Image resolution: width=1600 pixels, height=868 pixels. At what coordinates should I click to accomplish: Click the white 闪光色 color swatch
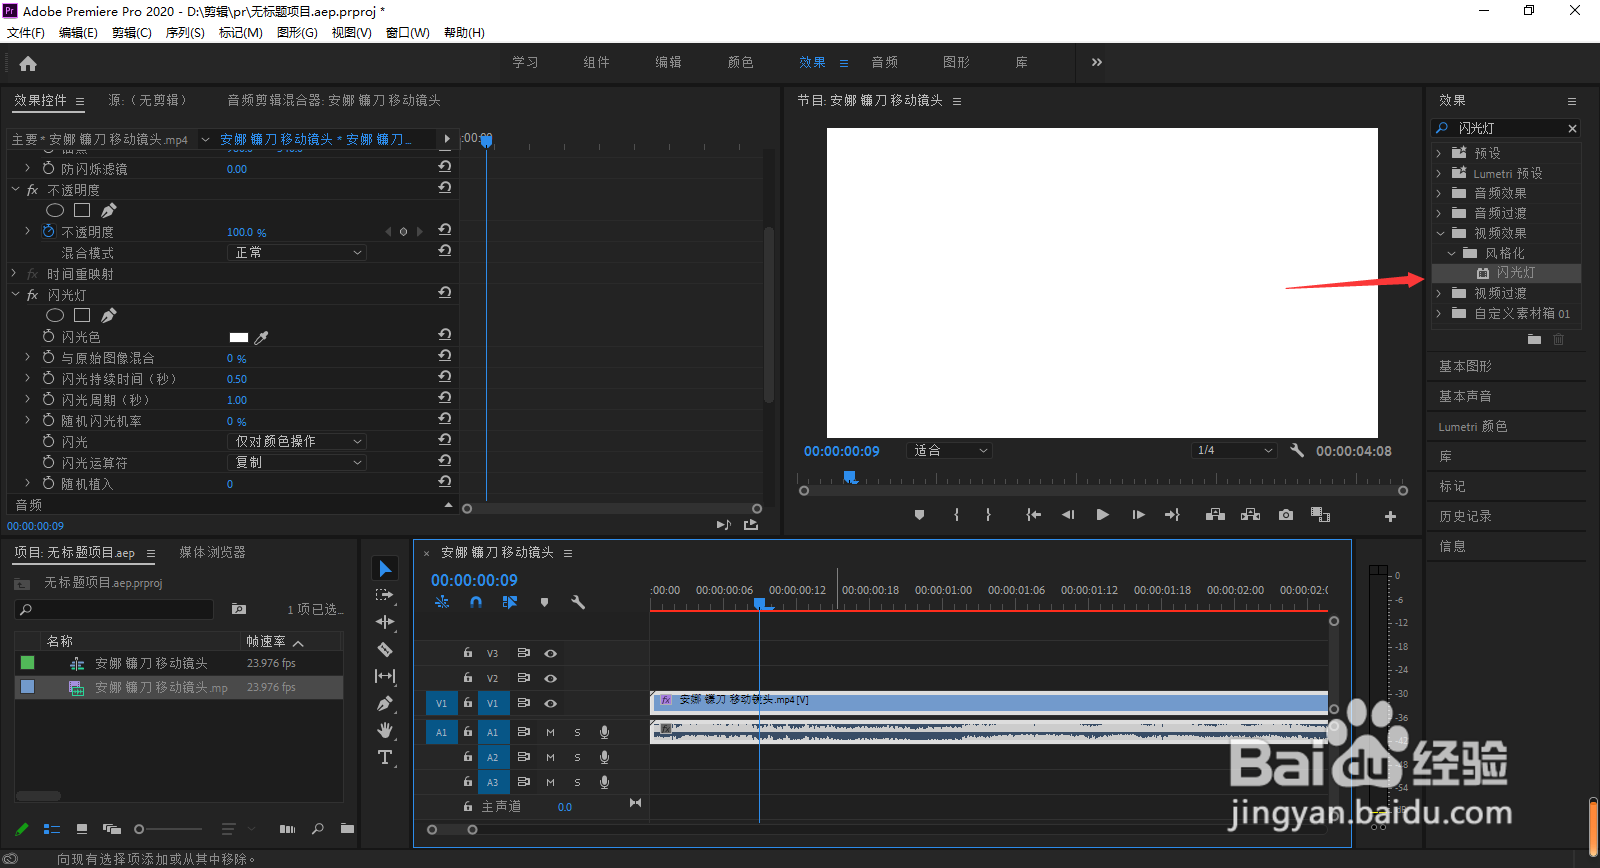click(238, 337)
